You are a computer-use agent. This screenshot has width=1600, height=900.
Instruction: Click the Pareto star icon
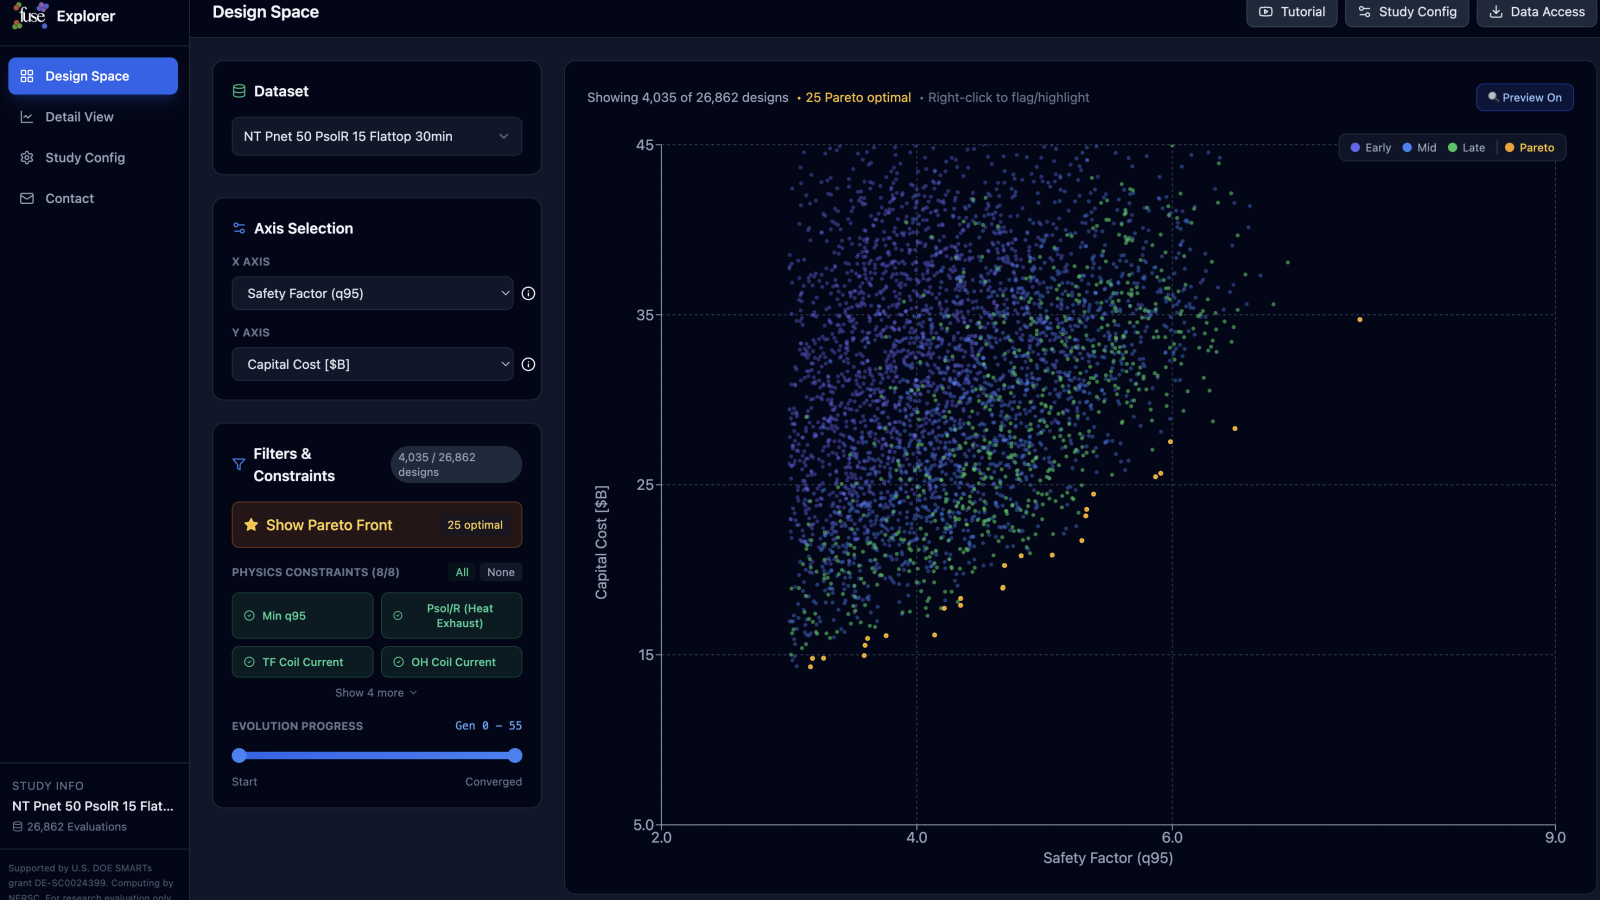pos(251,525)
